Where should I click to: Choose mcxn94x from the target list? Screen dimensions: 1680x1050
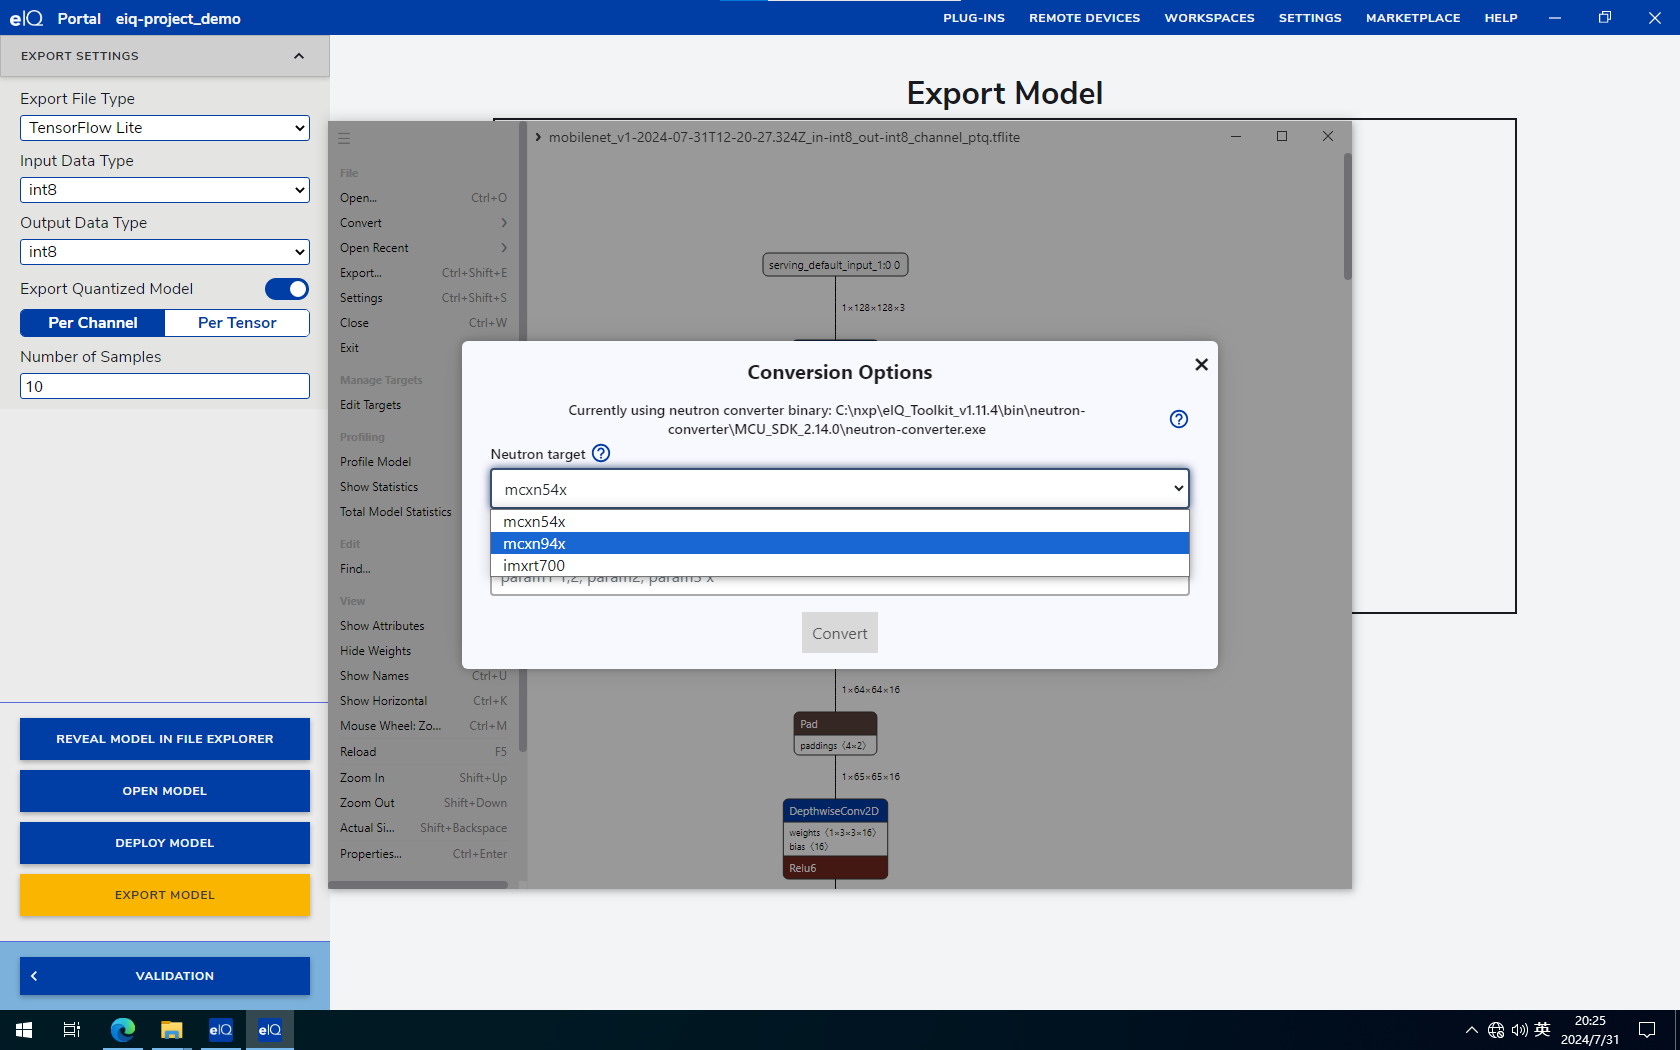[840, 544]
